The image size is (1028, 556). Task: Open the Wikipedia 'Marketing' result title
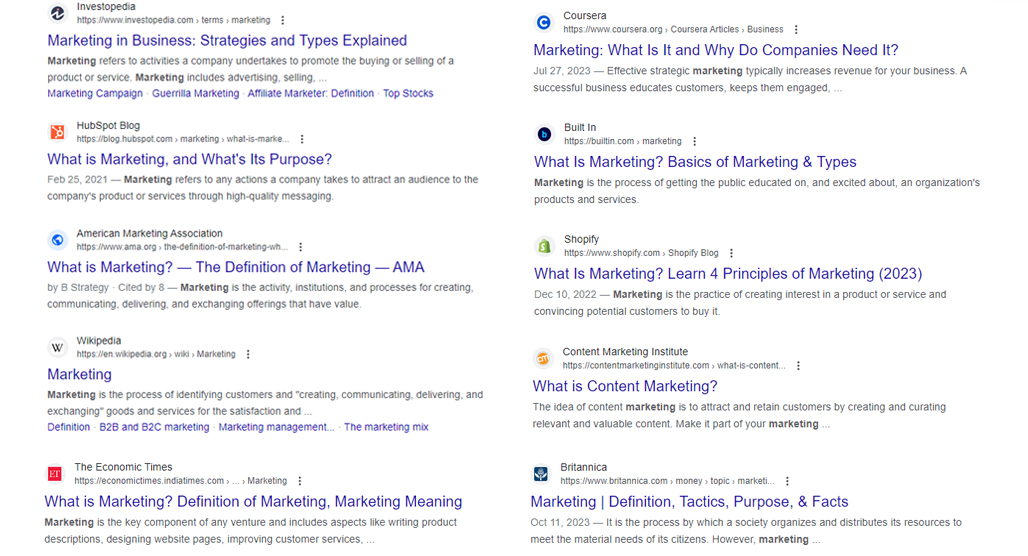[79, 374]
